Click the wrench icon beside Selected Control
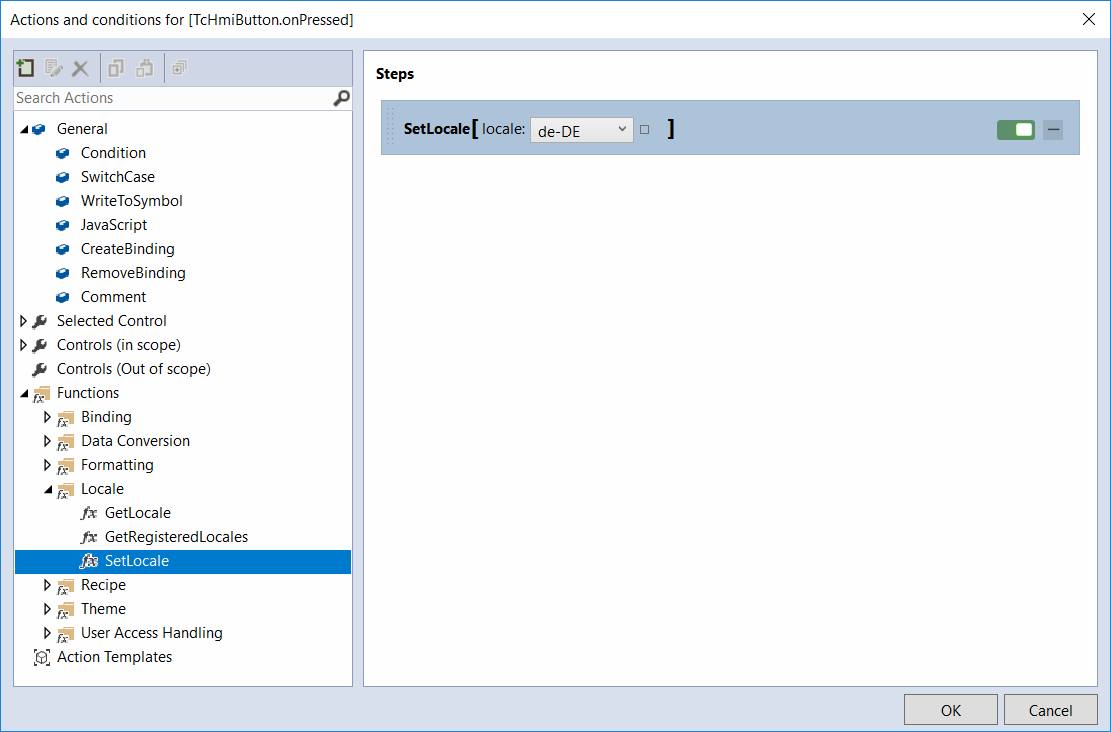Image resolution: width=1111 pixels, height=732 pixels. tap(40, 322)
